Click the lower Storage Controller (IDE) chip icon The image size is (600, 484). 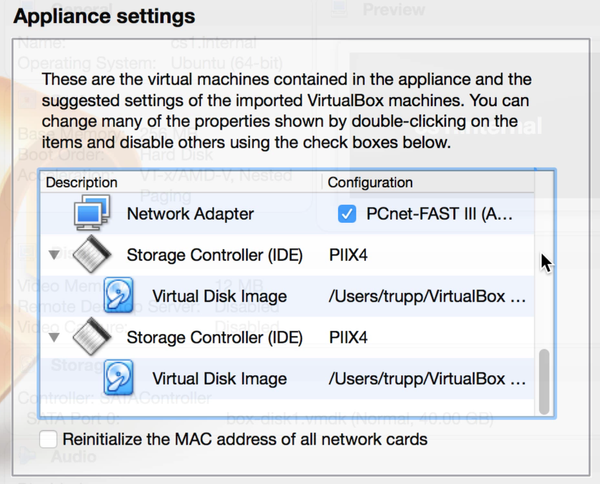coord(94,338)
